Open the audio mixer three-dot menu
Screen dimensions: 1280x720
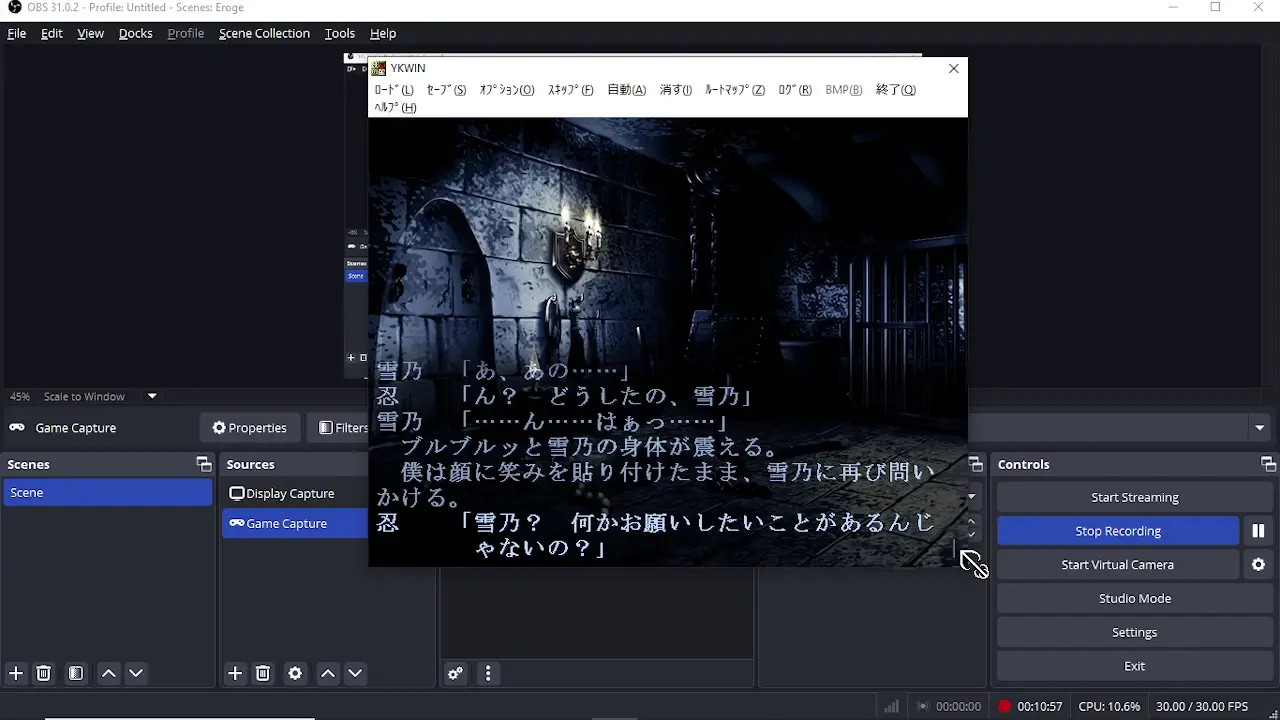[488, 674]
